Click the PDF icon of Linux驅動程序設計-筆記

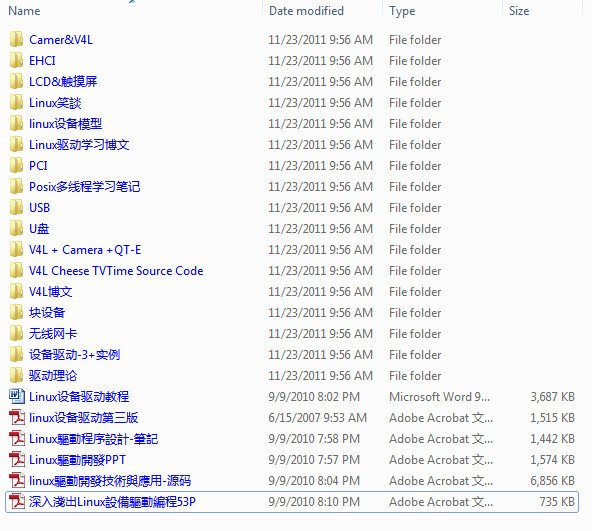tap(17, 438)
